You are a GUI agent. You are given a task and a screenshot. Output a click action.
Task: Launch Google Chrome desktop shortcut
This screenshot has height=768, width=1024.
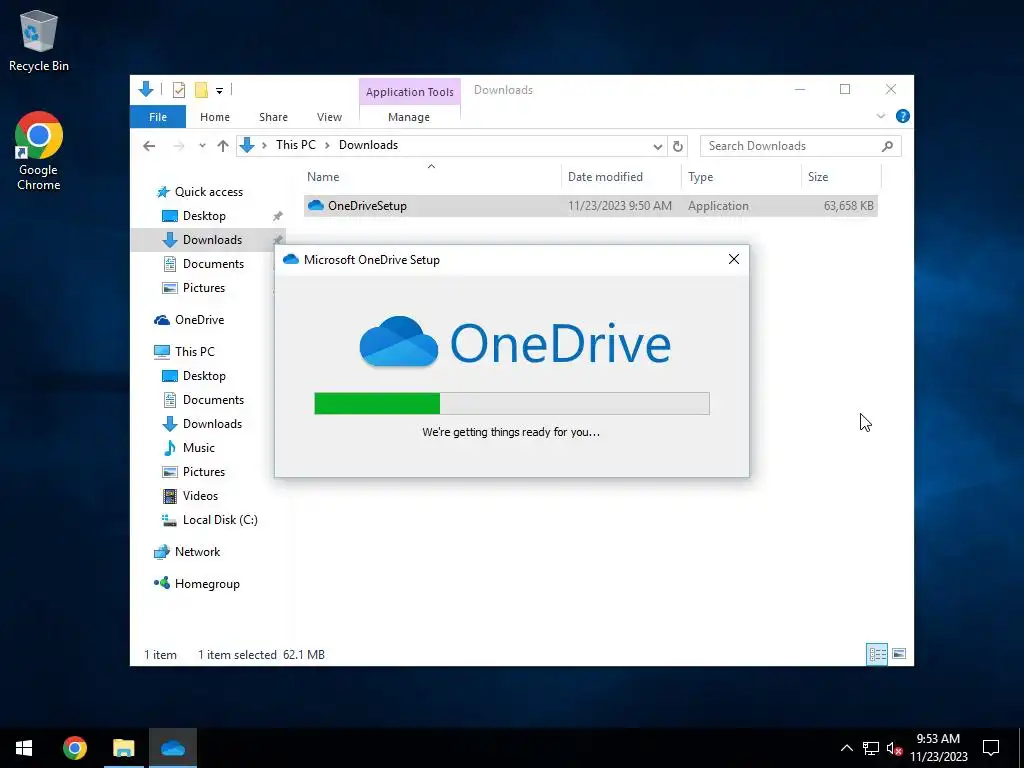(39, 152)
